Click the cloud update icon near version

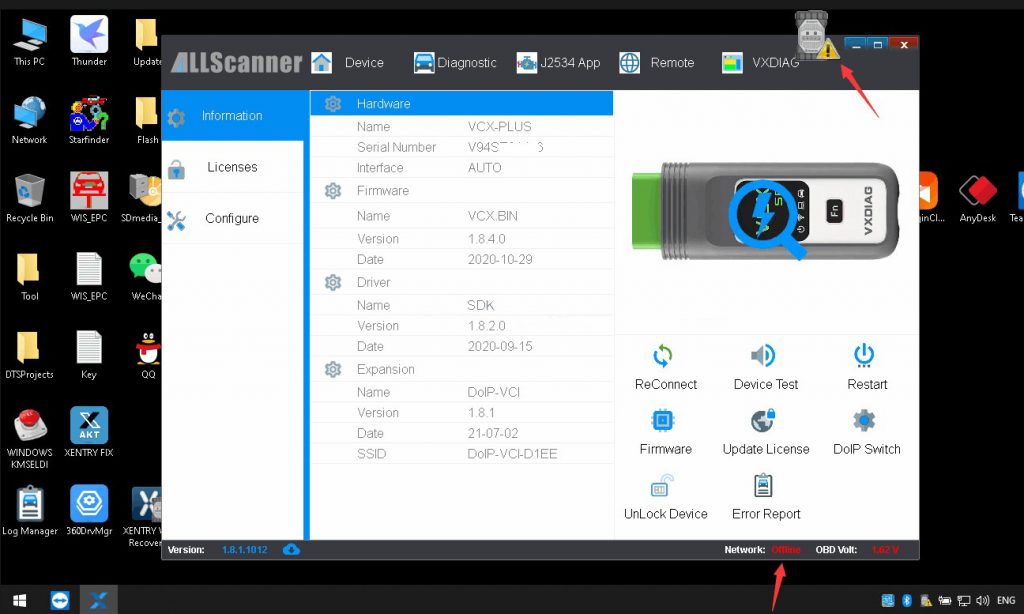291,549
